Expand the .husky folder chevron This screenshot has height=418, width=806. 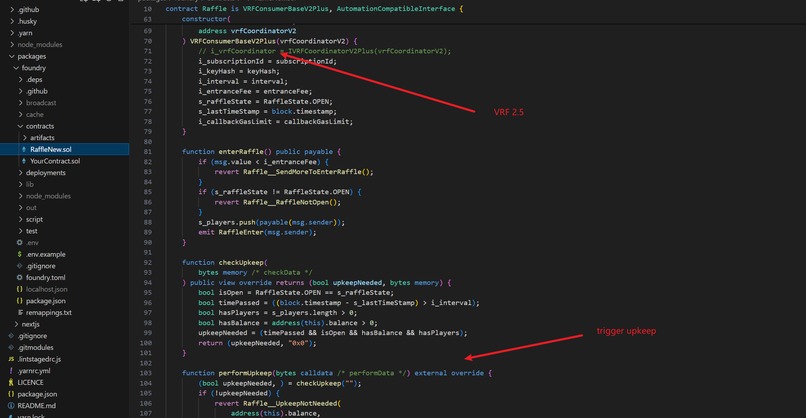coord(12,22)
